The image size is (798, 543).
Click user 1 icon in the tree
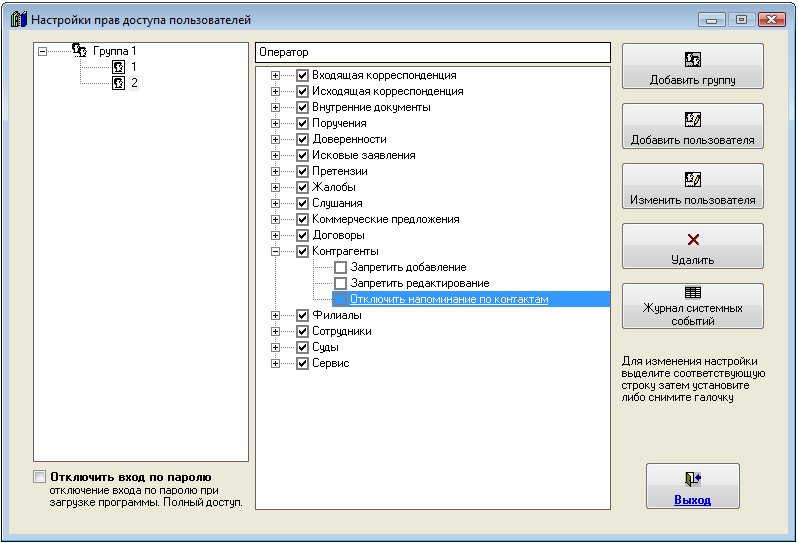click(119, 67)
